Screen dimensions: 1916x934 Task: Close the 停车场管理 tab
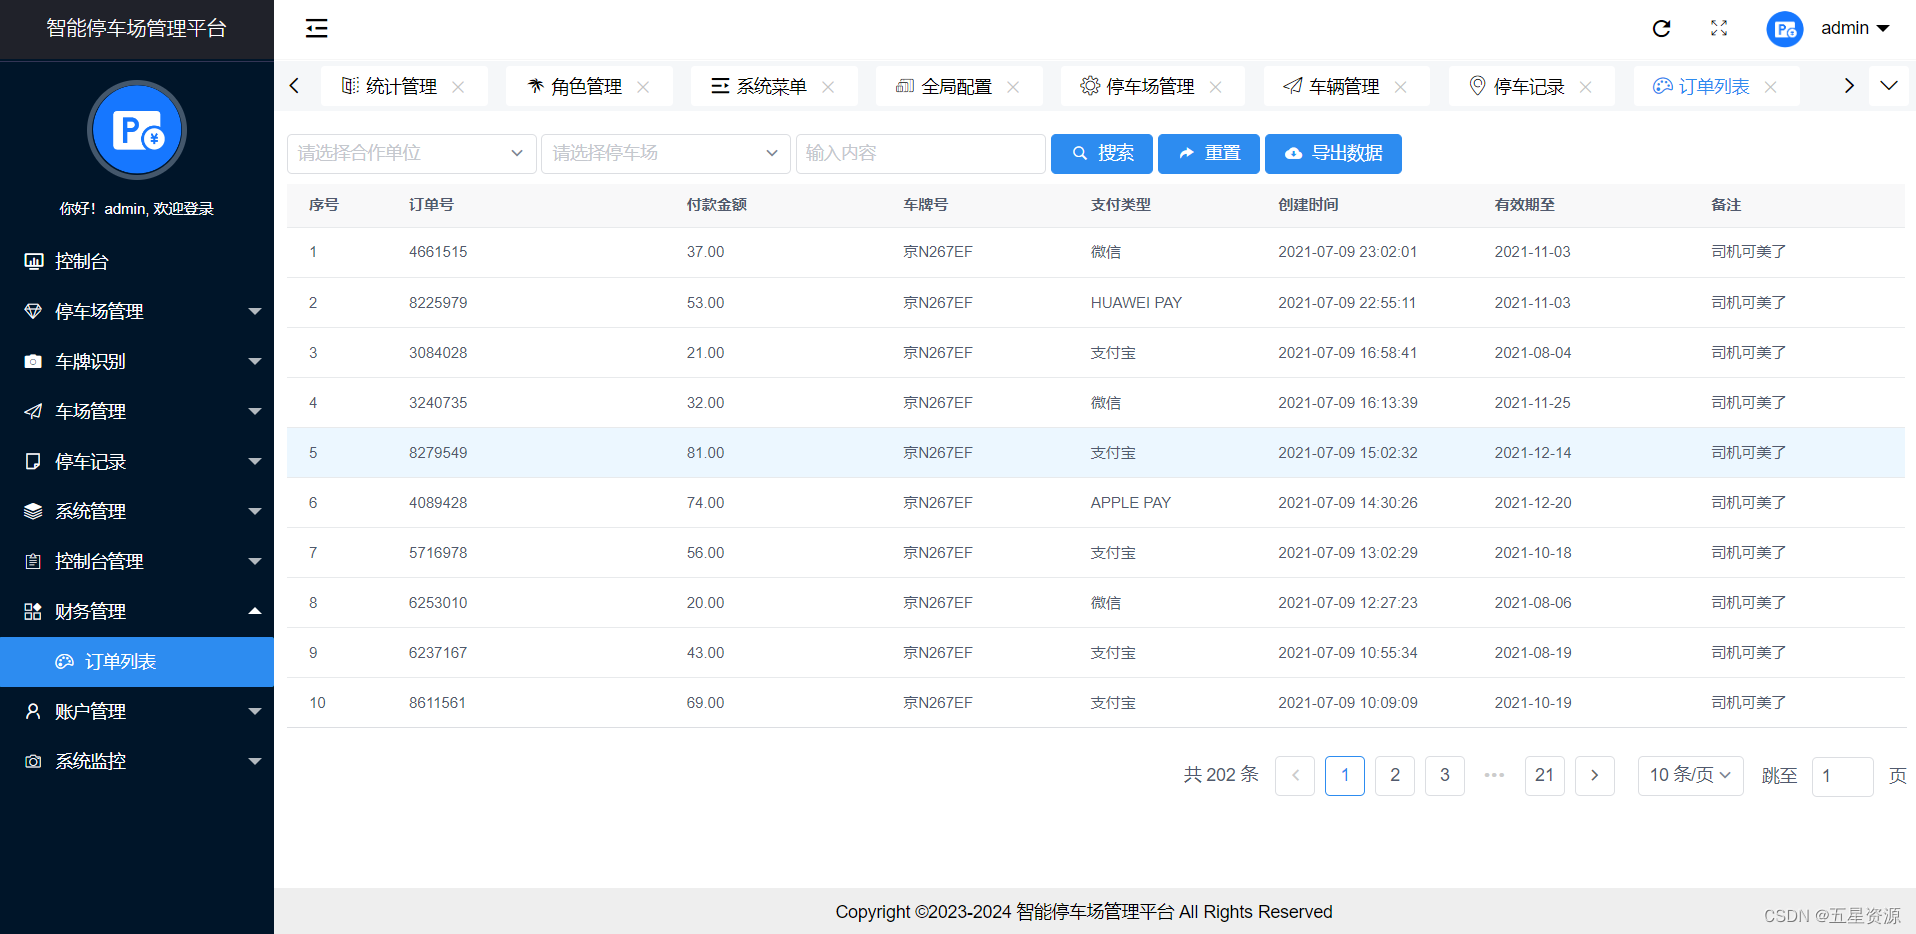pos(1215,87)
